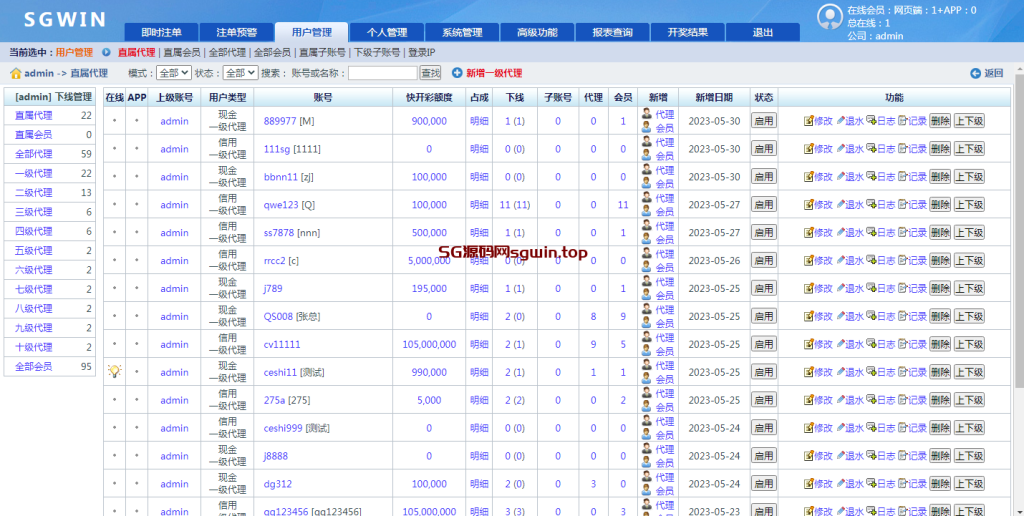
Task: Click 启用 status button in the j789 row
Action: [x=763, y=288]
